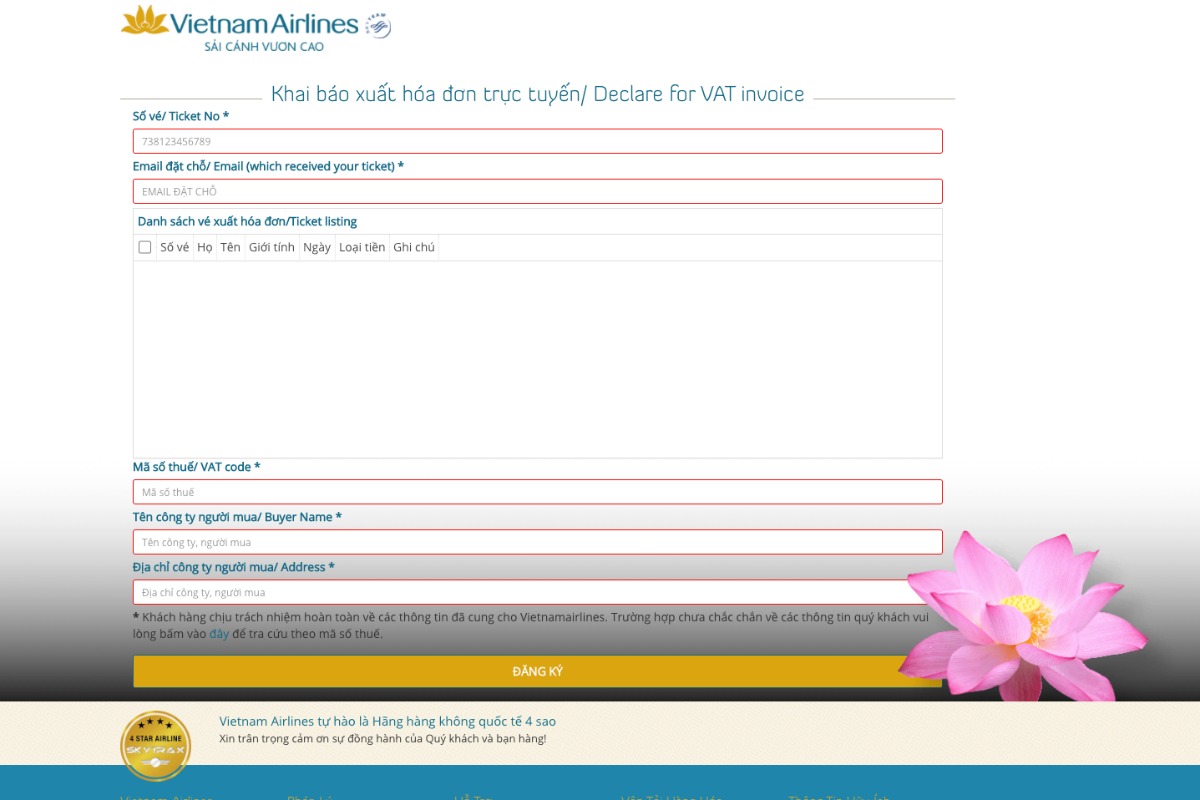Open the 'đây' tax code lookup link
This screenshot has height=800, width=1200.
point(219,634)
